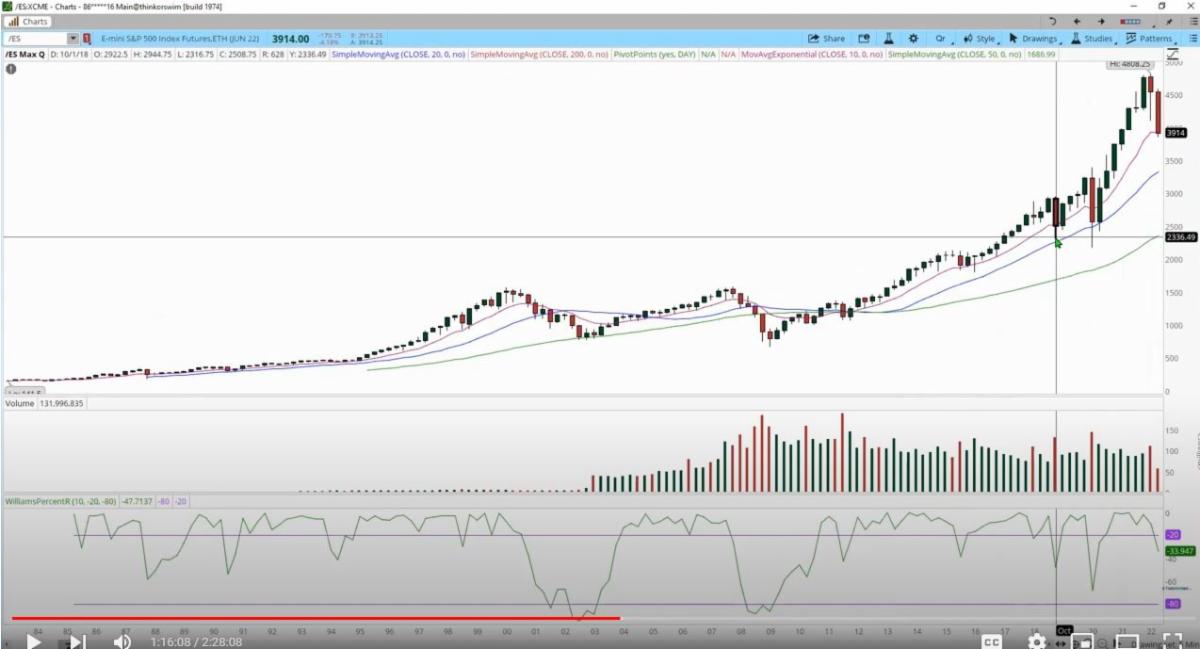Mute the video volume speaker icon

[x=122, y=641]
